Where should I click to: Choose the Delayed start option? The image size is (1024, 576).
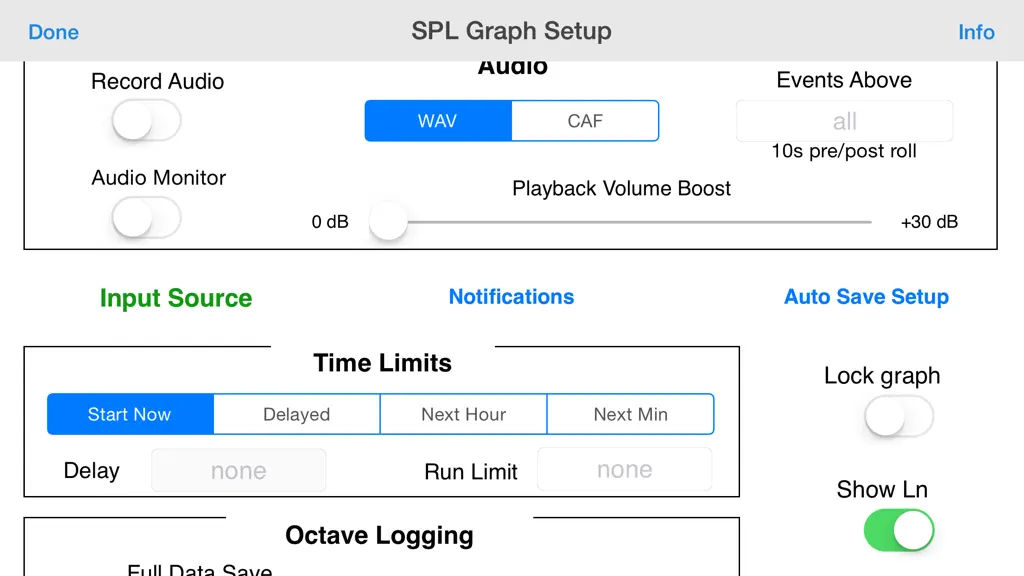point(296,414)
